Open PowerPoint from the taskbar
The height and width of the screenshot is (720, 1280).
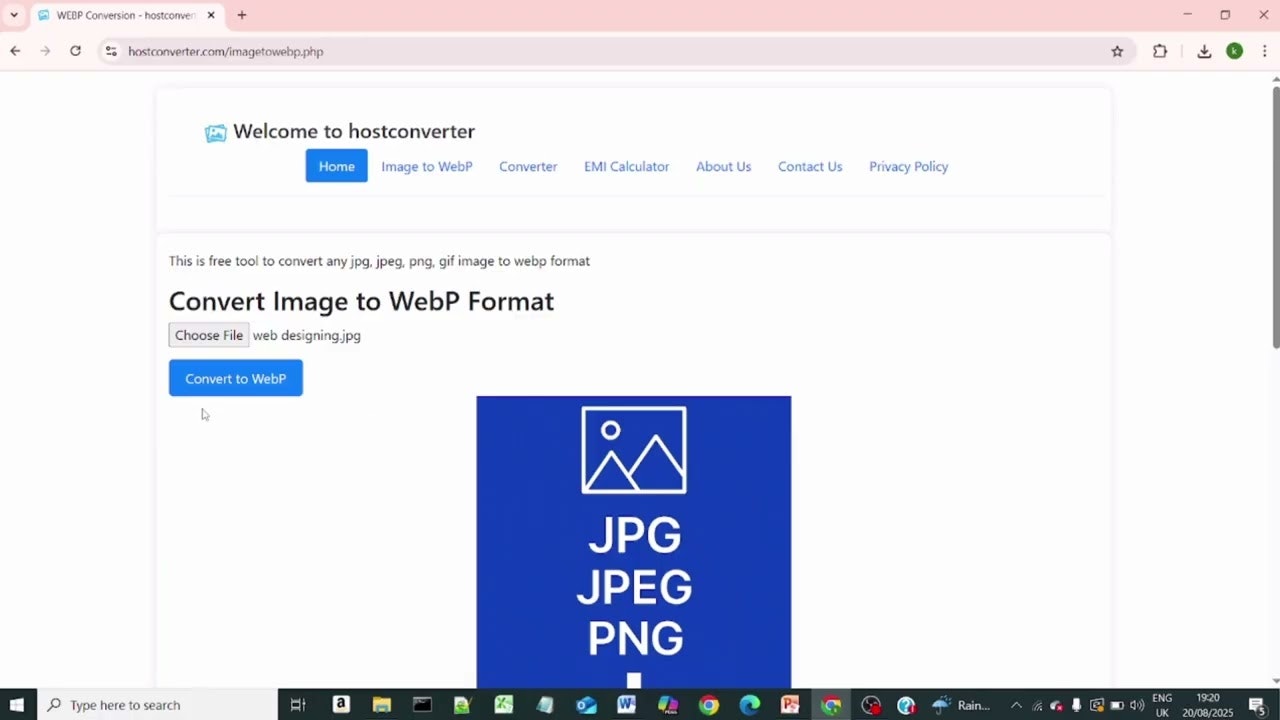[x=790, y=705]
